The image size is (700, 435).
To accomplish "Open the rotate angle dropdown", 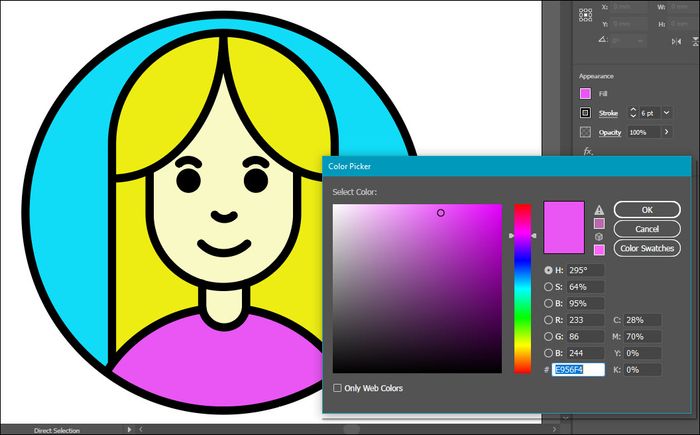I will pos(641,40).
